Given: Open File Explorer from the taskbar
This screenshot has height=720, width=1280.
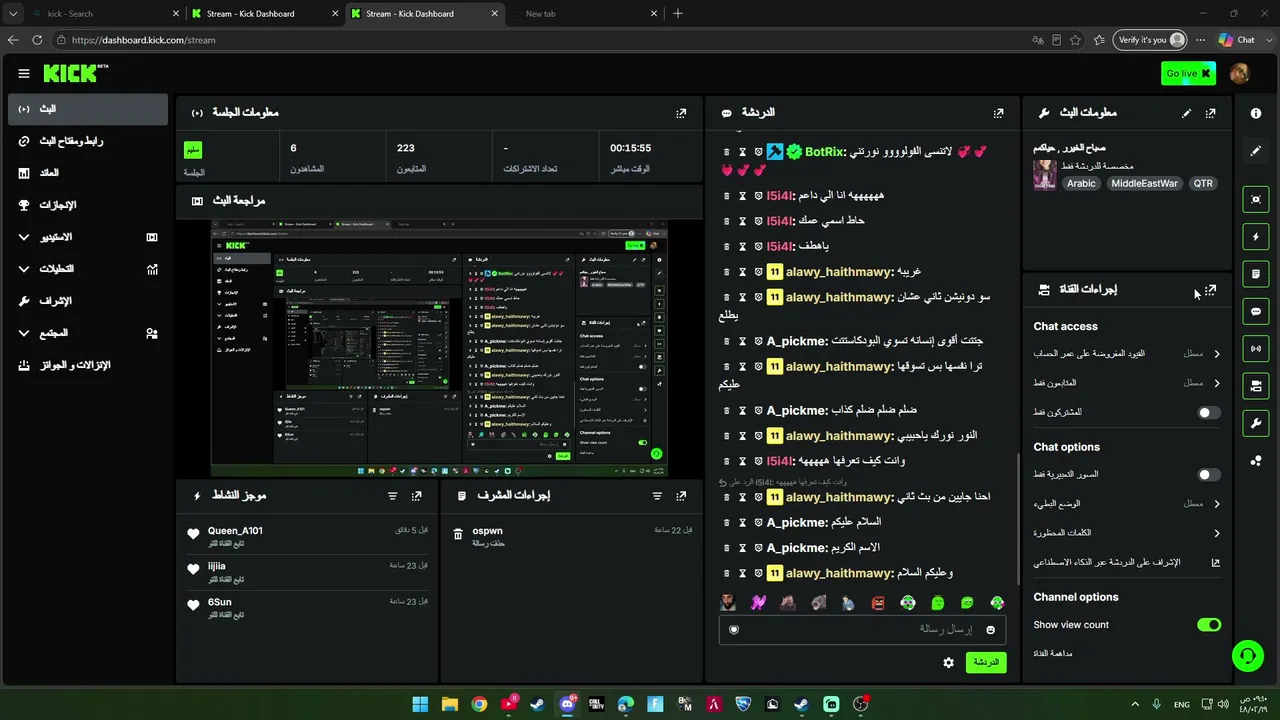Looking at the screenshot, I should pos(450,704).
